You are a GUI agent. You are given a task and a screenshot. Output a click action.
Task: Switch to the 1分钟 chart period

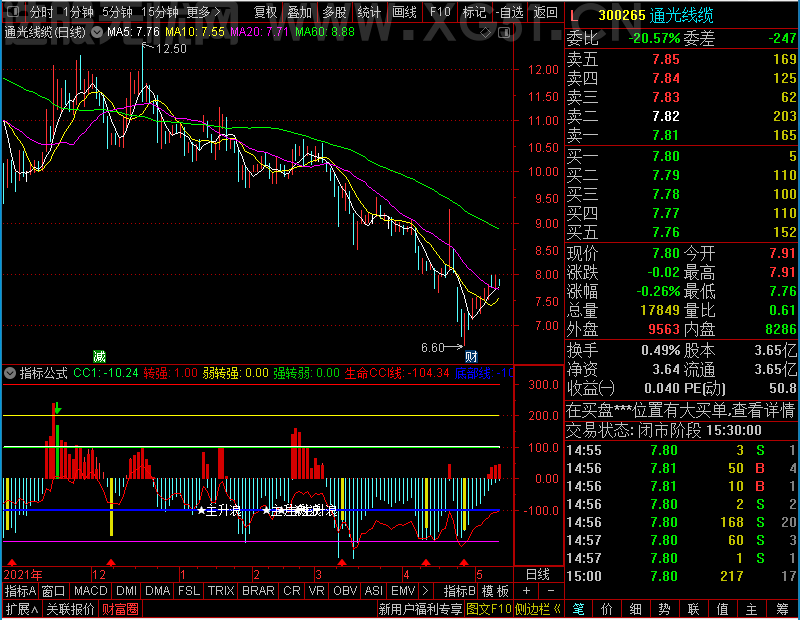click(79, 12)
